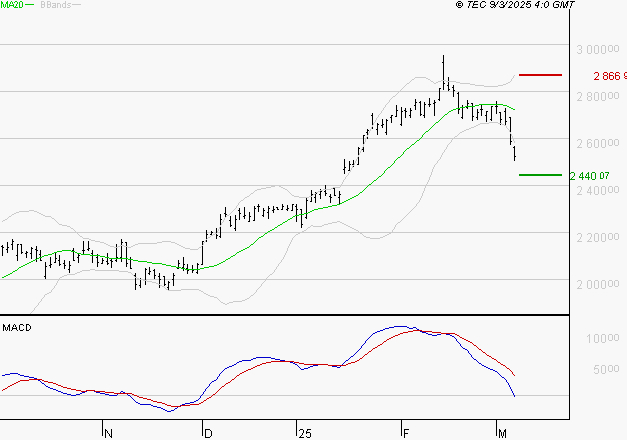Click the 25 year marker on time axis

pyautogui.click(x=305, y=434)
